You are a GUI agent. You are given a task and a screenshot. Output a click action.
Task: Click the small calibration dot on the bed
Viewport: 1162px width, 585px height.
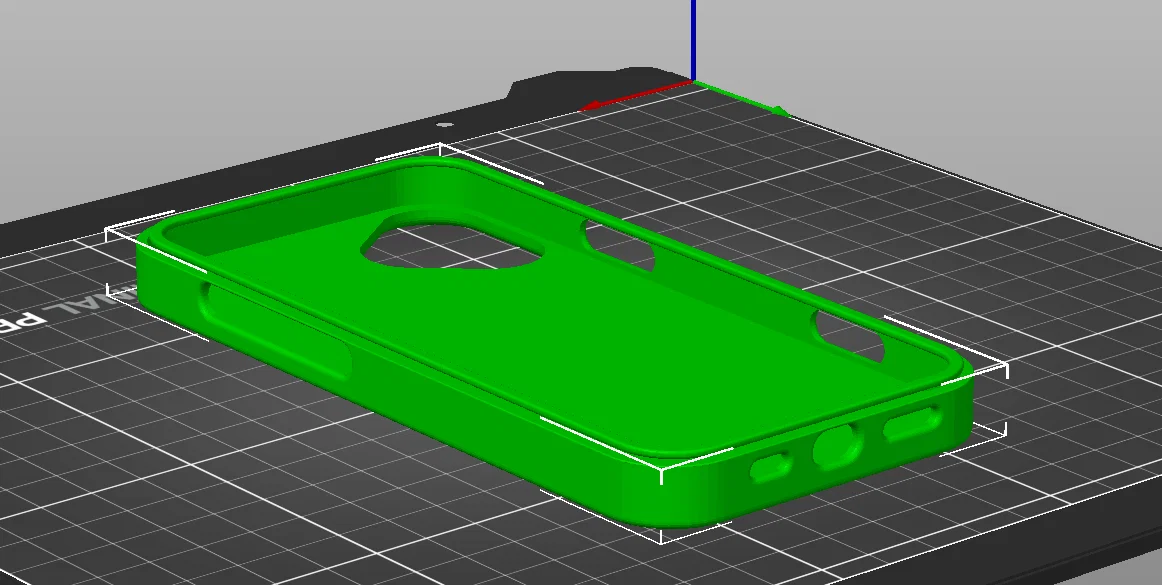[x=443, y=122]
